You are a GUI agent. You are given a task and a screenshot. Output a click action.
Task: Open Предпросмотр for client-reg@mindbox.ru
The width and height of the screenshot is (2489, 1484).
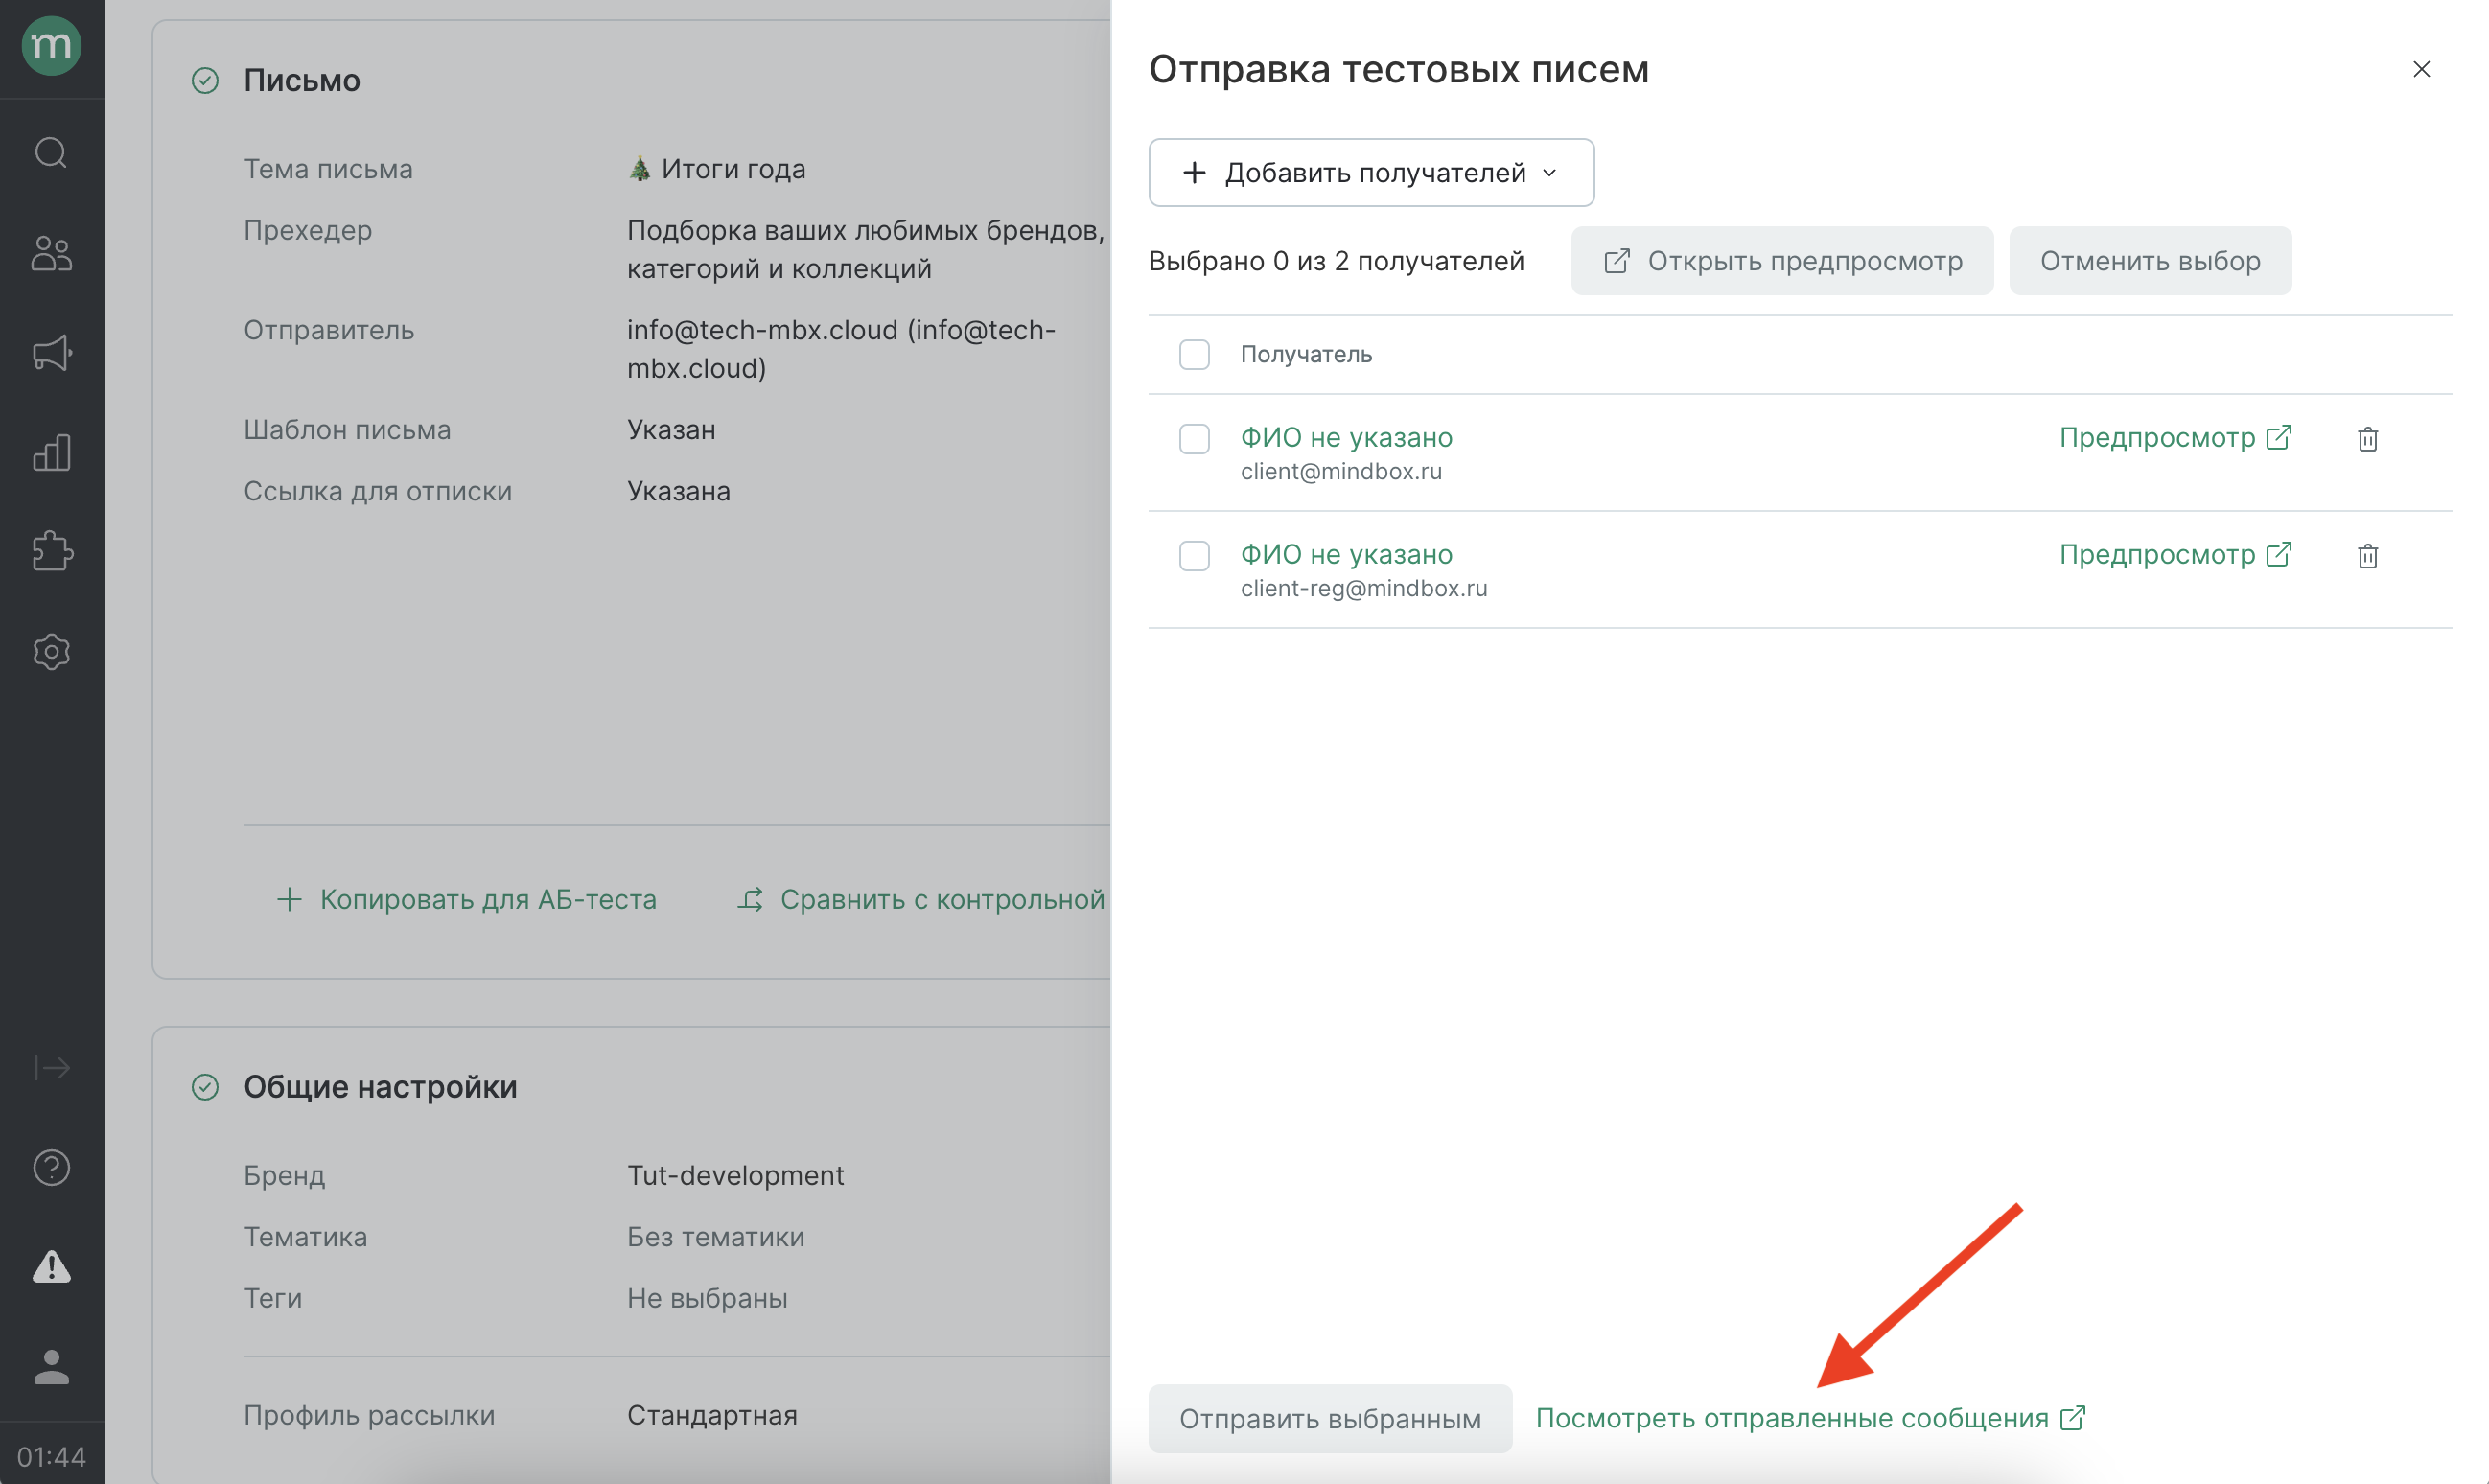pyautogui.click(x=2175, y=555)
